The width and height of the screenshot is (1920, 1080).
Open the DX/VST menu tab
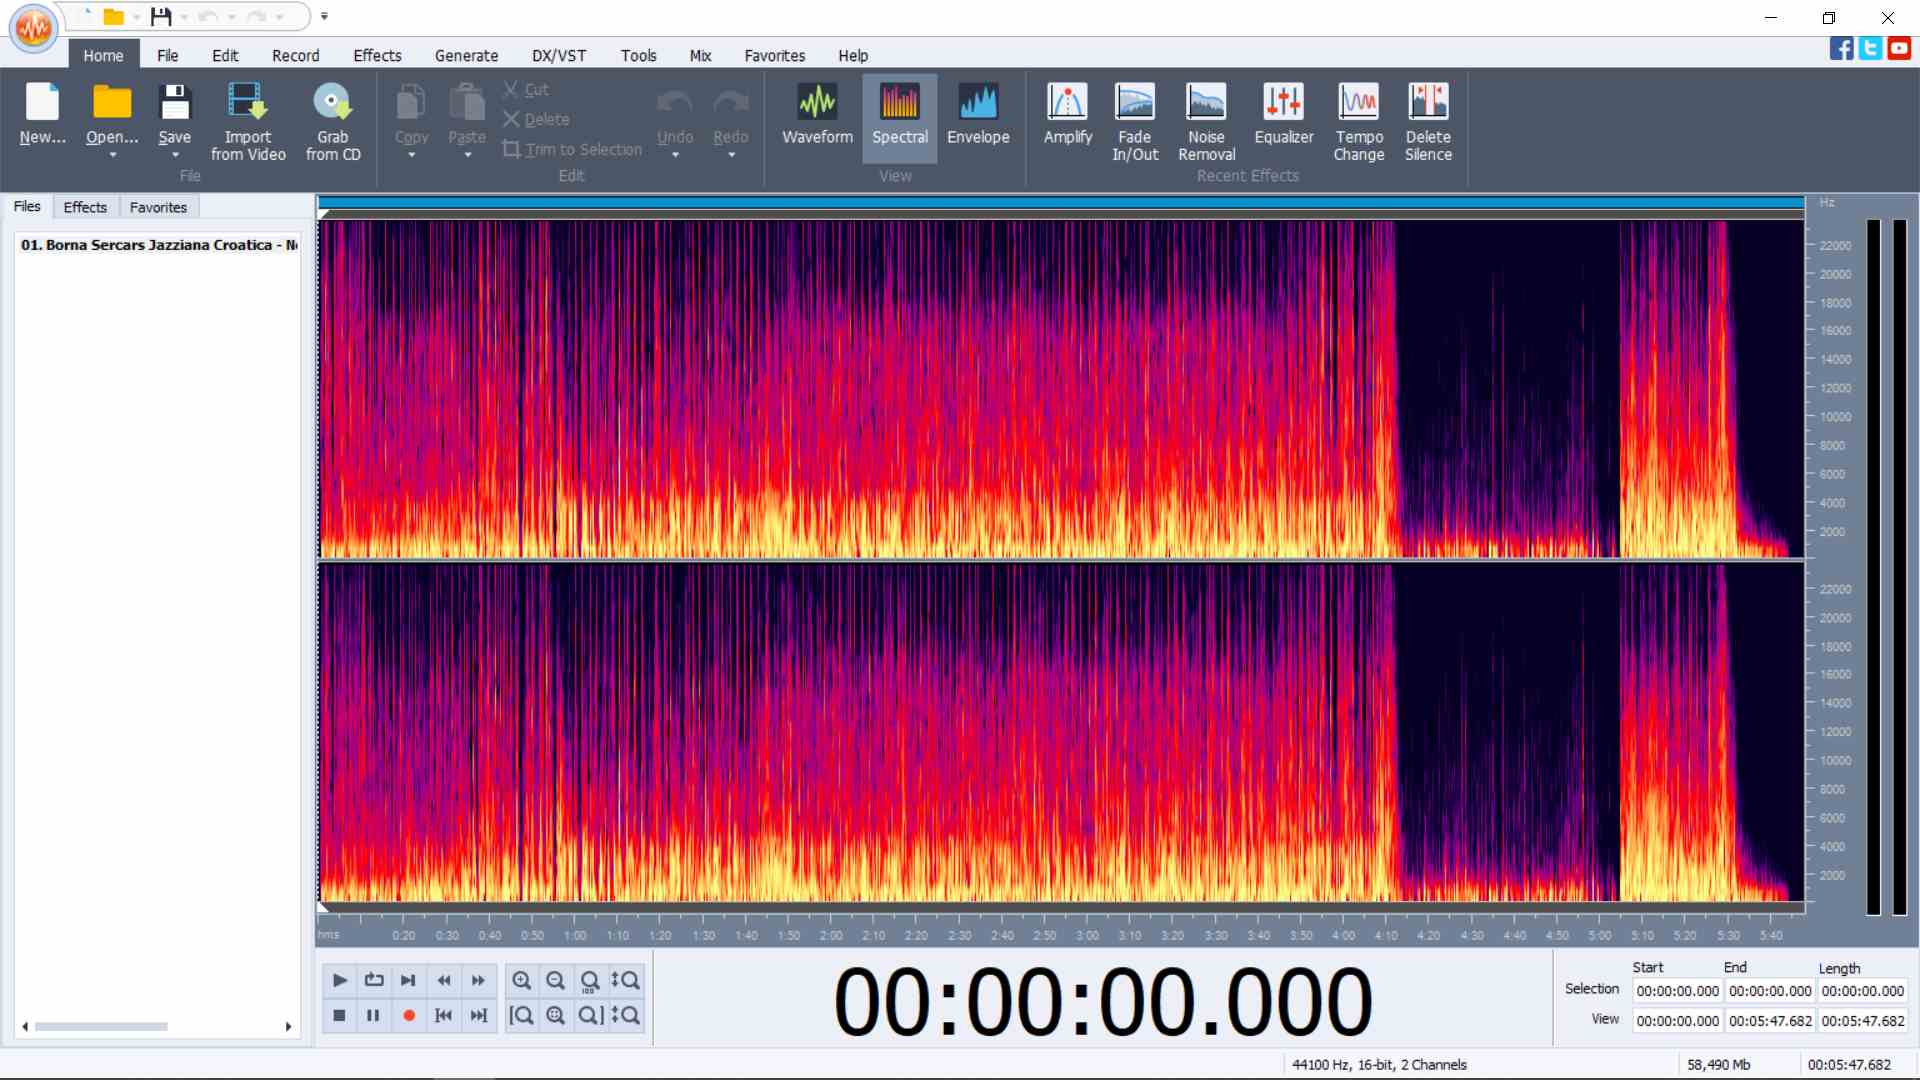(558, 56)
